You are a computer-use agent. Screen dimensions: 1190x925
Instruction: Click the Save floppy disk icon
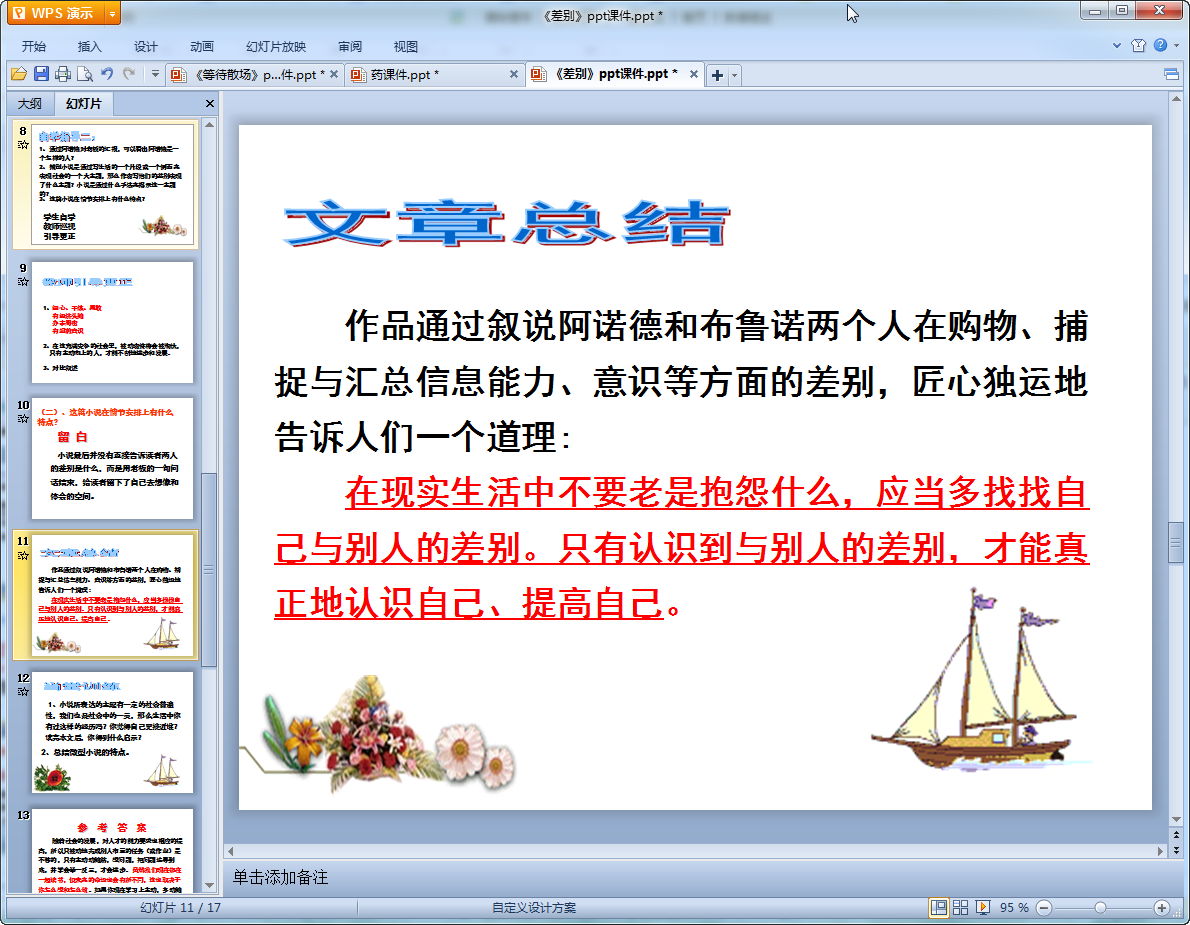41,74
